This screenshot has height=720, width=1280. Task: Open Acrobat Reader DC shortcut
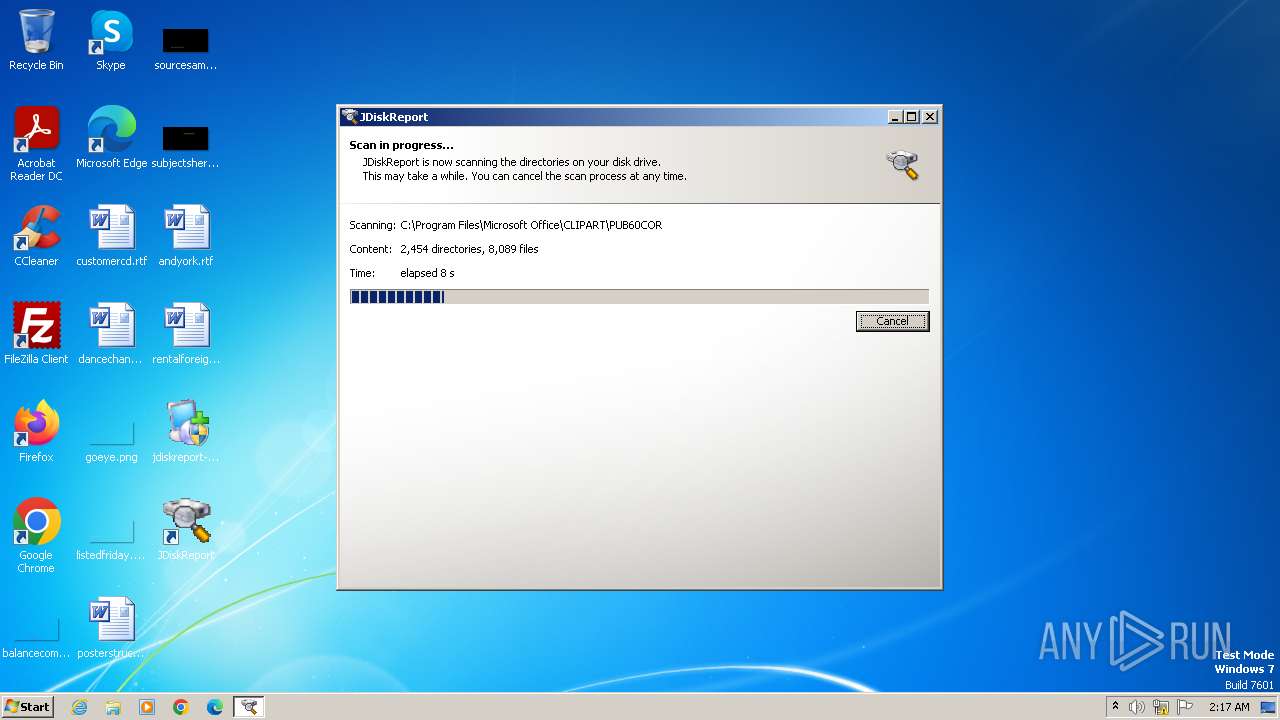click(x=36, y=145)
